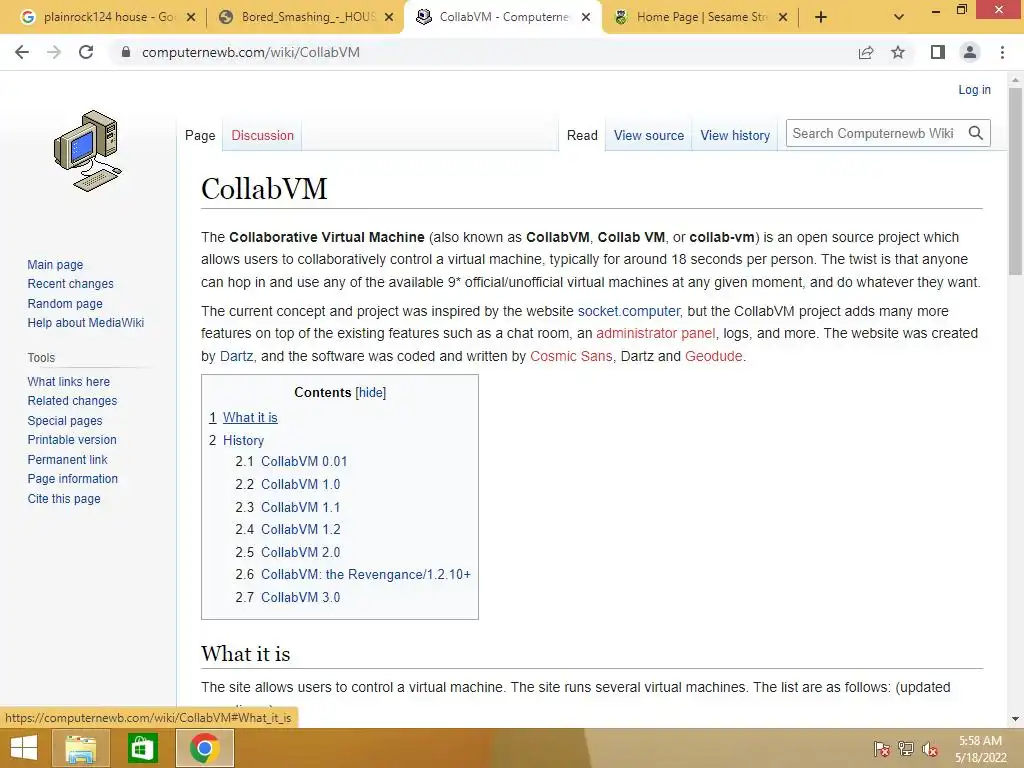
Task: Click the wiki search magnifier icon
Action: point(976,133)
